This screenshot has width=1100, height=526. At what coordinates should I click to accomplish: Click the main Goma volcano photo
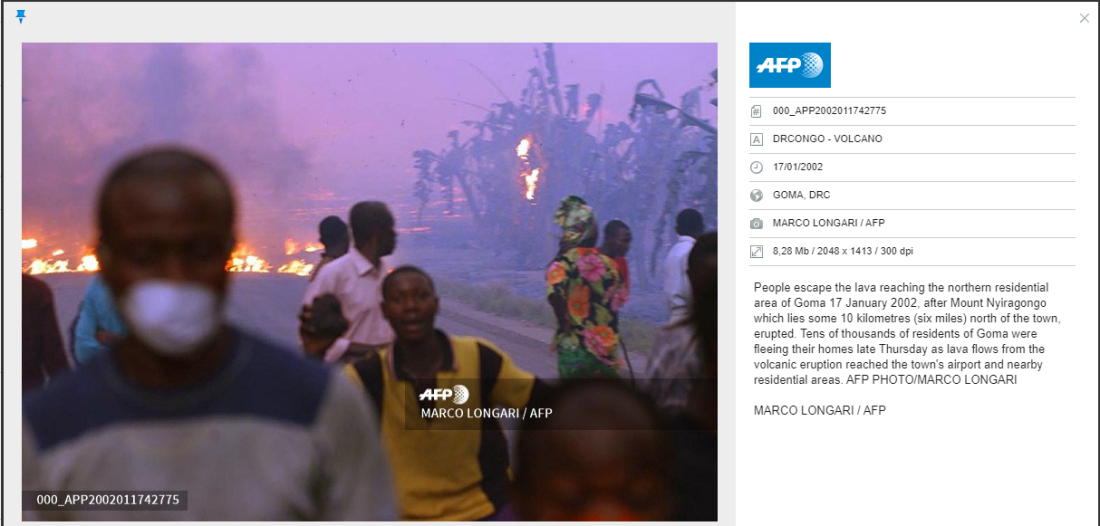[370, 282]
